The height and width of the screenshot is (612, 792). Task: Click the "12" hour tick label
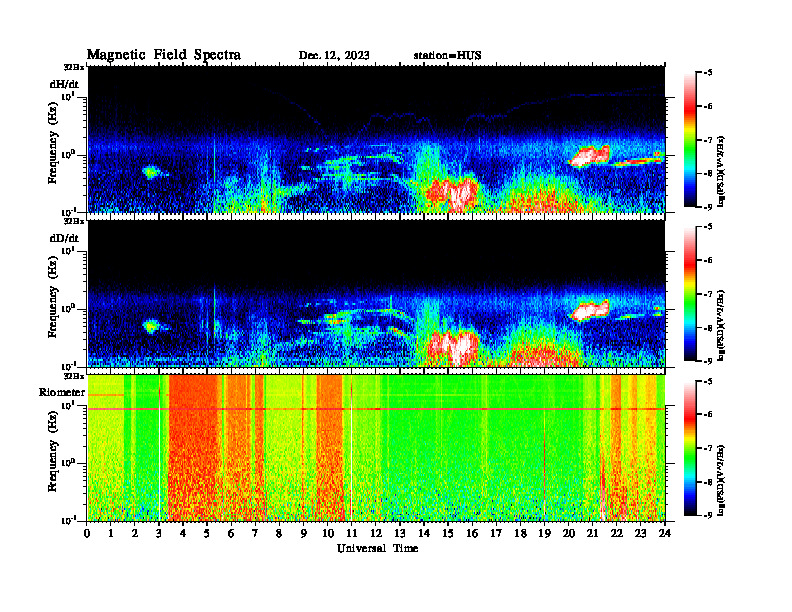(x=376, y=533)
